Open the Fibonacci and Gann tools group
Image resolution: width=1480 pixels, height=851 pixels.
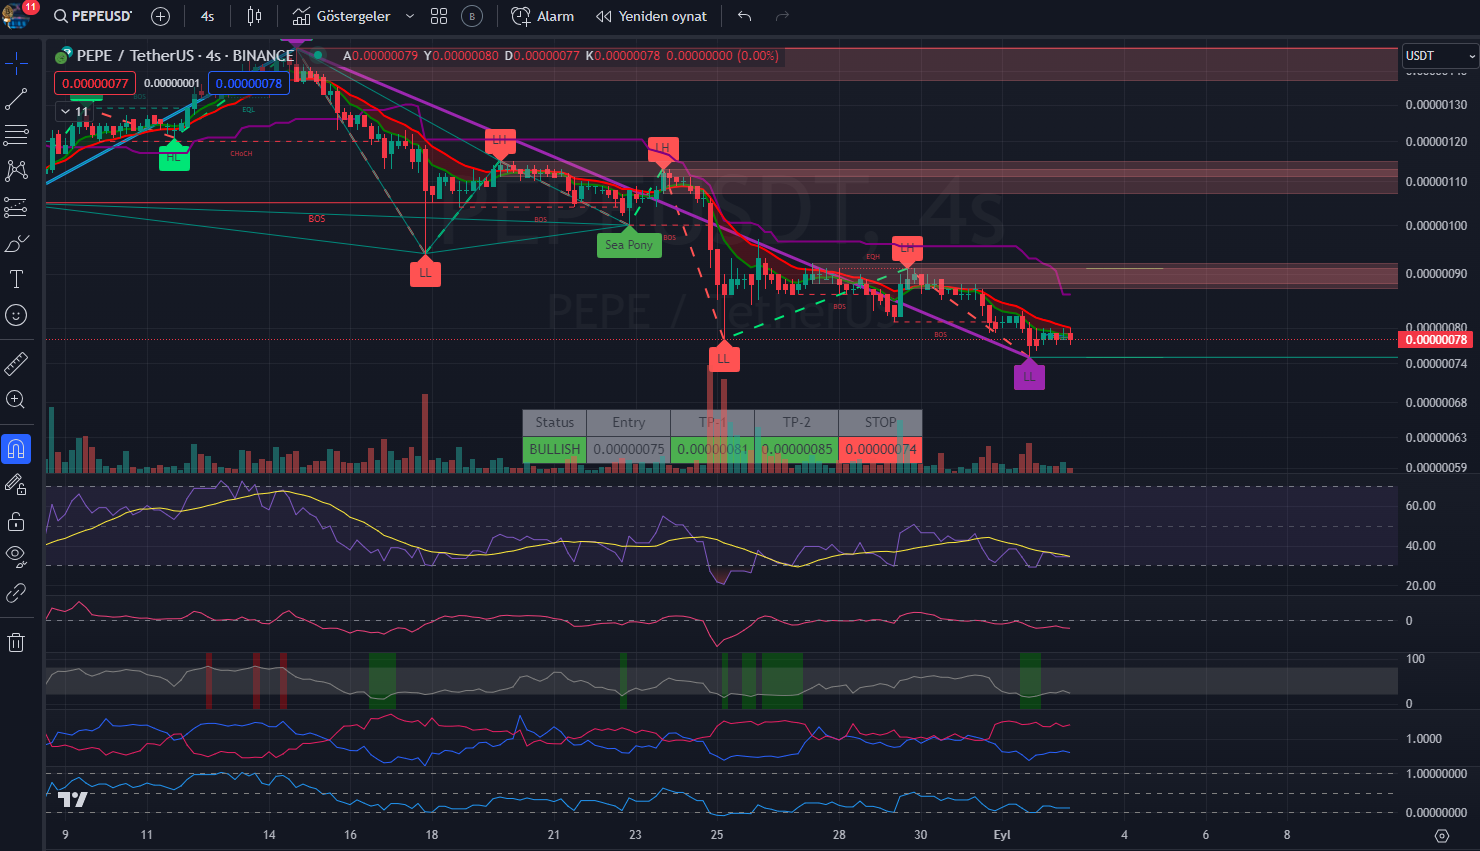coord(16,135)
